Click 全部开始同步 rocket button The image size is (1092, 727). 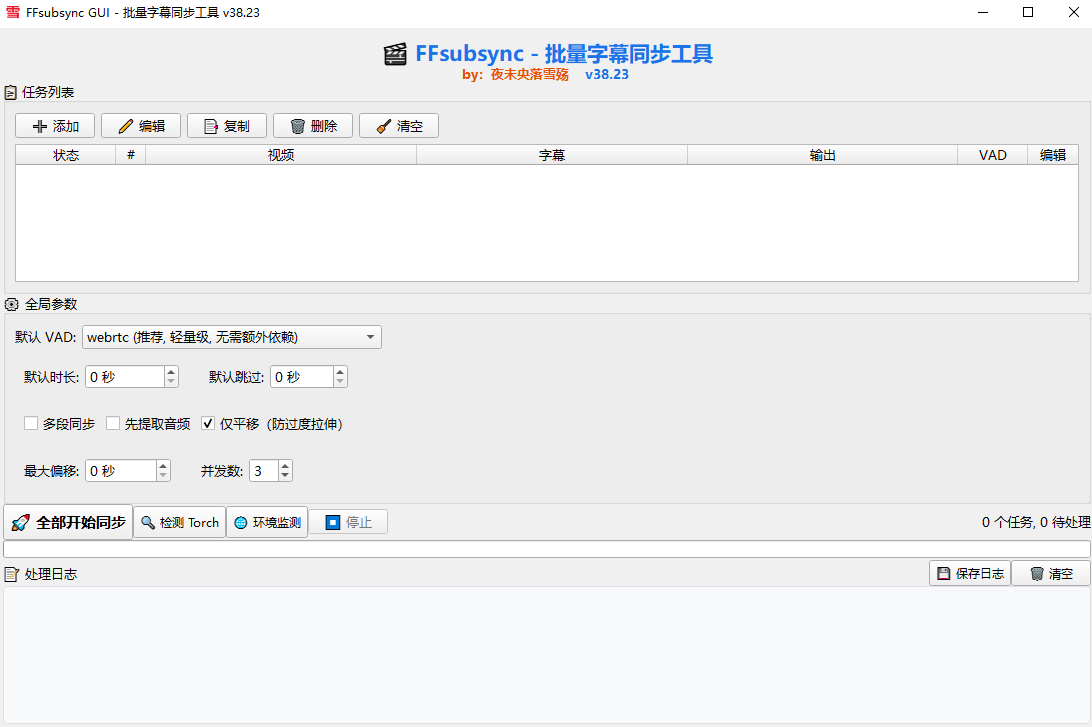[x=68, y=522]
